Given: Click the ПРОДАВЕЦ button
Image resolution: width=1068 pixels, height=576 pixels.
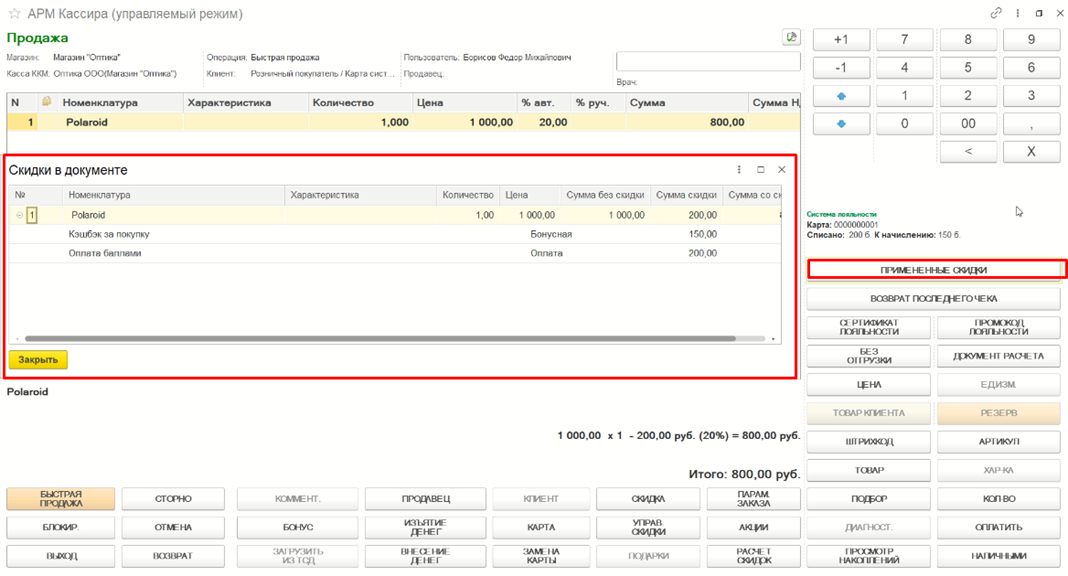Looking at the screenshot, I should point(426,498).
